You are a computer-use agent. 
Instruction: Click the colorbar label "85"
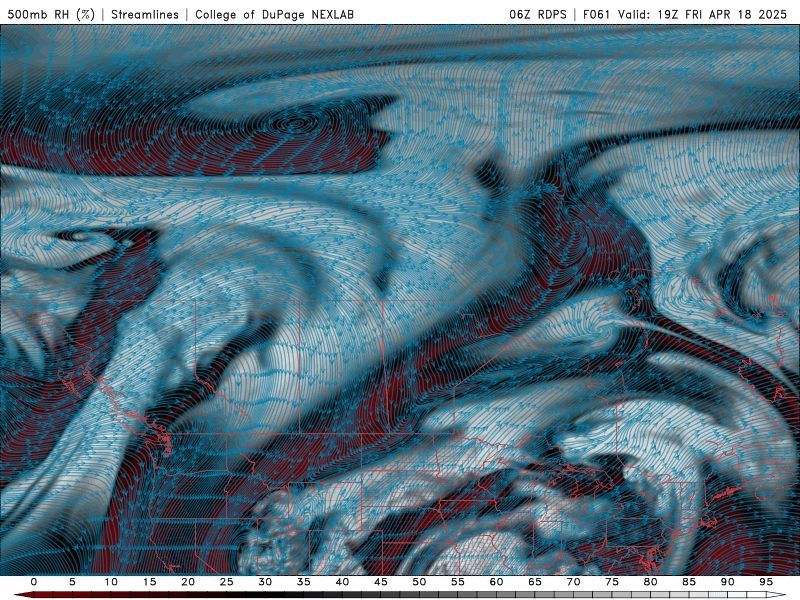click(x=689, y=582)
